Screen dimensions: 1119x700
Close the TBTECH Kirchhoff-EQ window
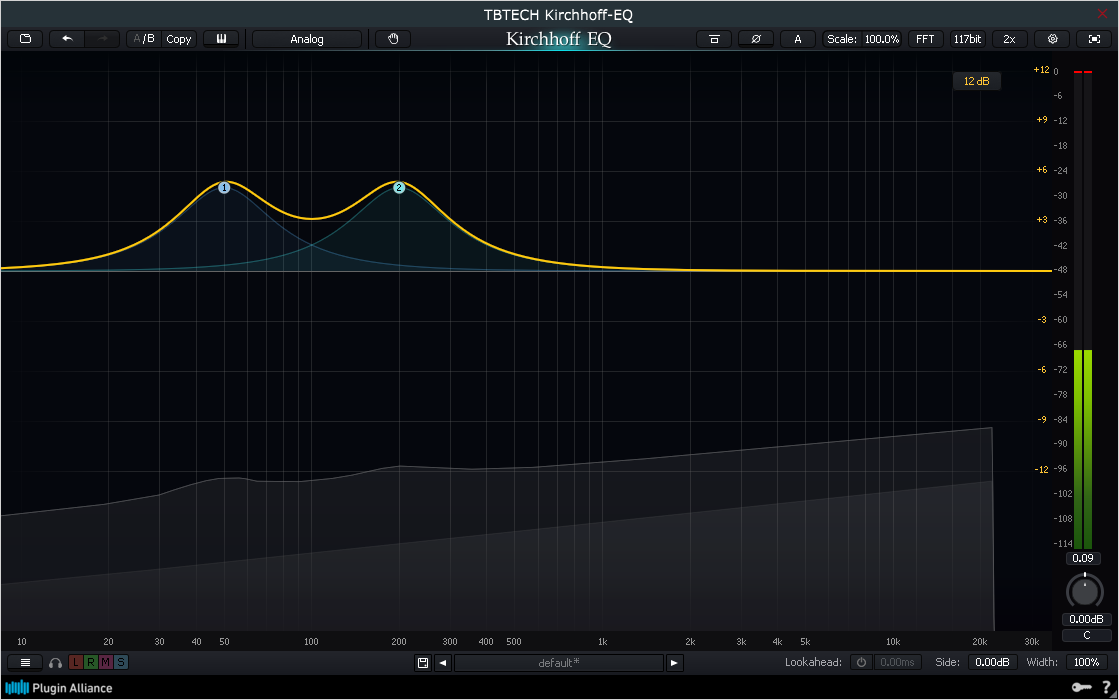[x=1103, y=14]
